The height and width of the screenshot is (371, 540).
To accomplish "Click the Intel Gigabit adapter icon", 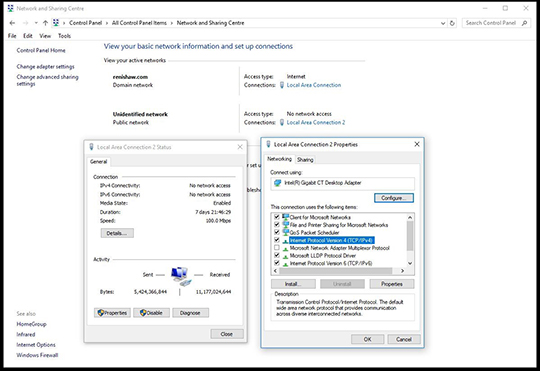I will click(x=278, y=183).
